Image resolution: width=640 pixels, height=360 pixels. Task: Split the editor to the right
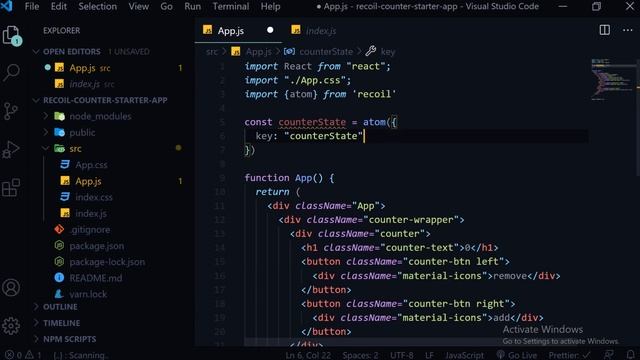(x=604, y=30)
